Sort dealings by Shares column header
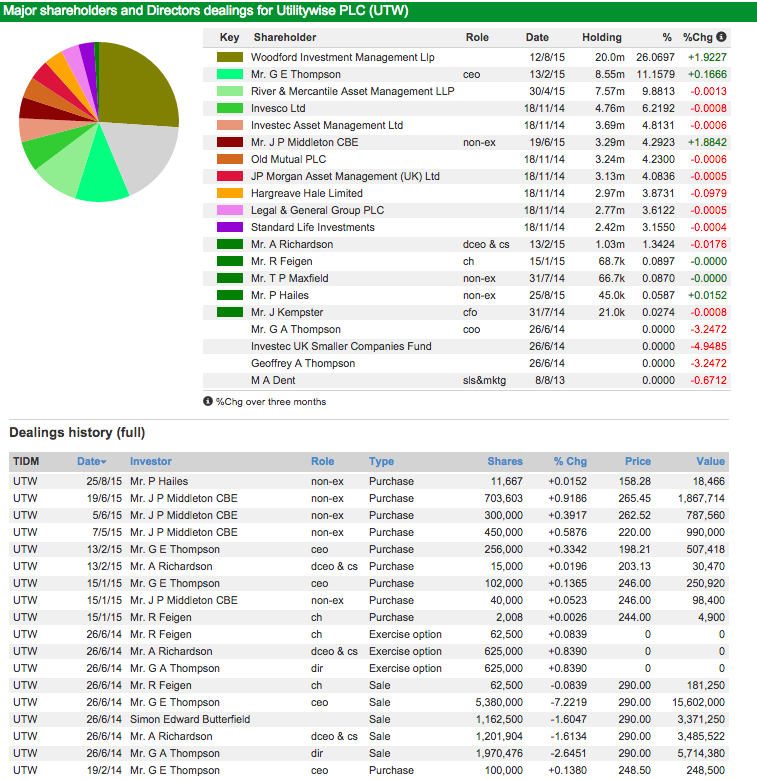This screenshot has height=780, width=757. [x=505, y=461]
